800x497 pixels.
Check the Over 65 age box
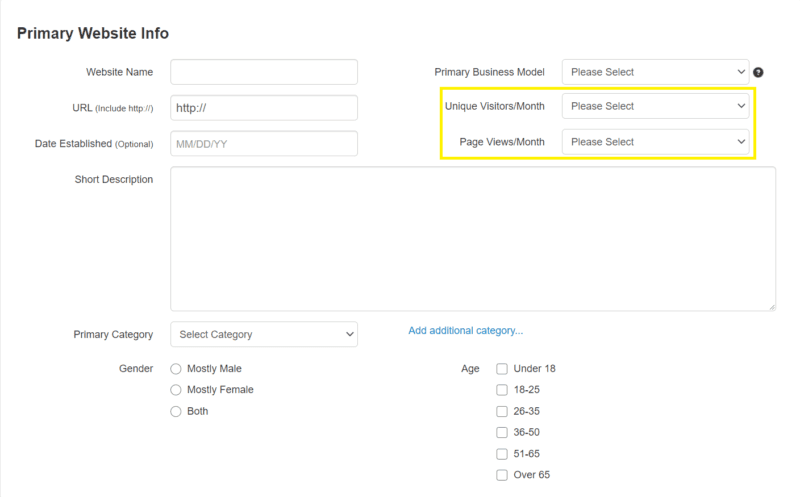point(502,475)
